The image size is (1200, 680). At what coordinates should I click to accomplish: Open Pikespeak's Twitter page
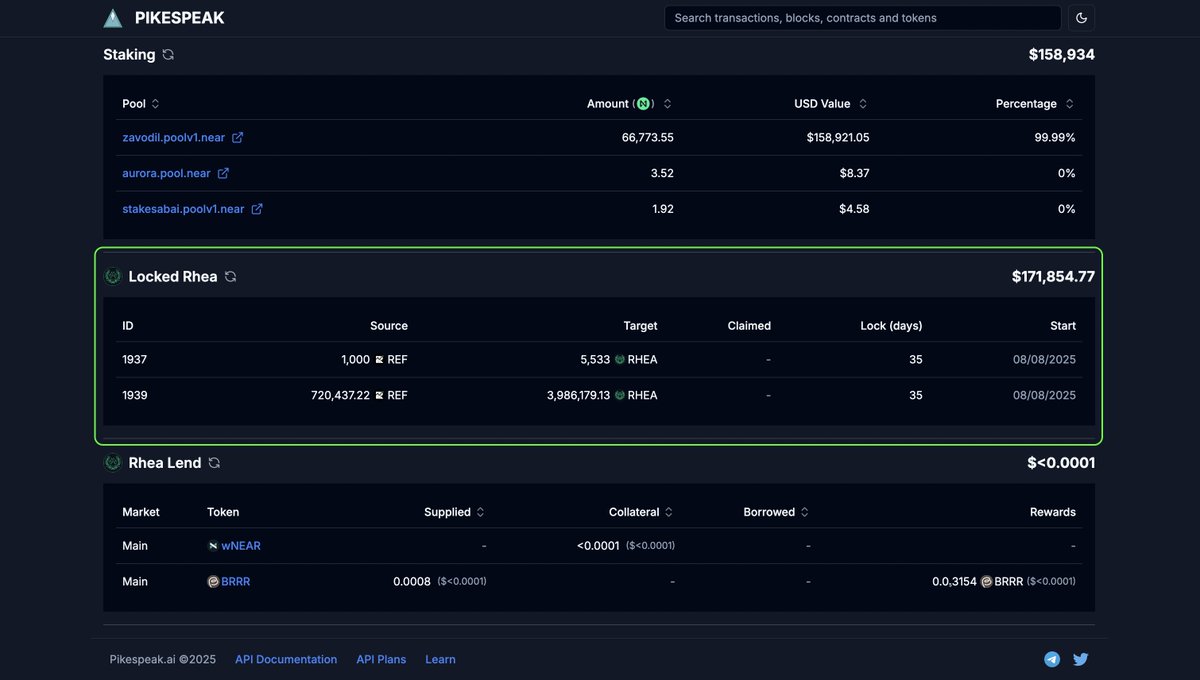pos(1080,659)
